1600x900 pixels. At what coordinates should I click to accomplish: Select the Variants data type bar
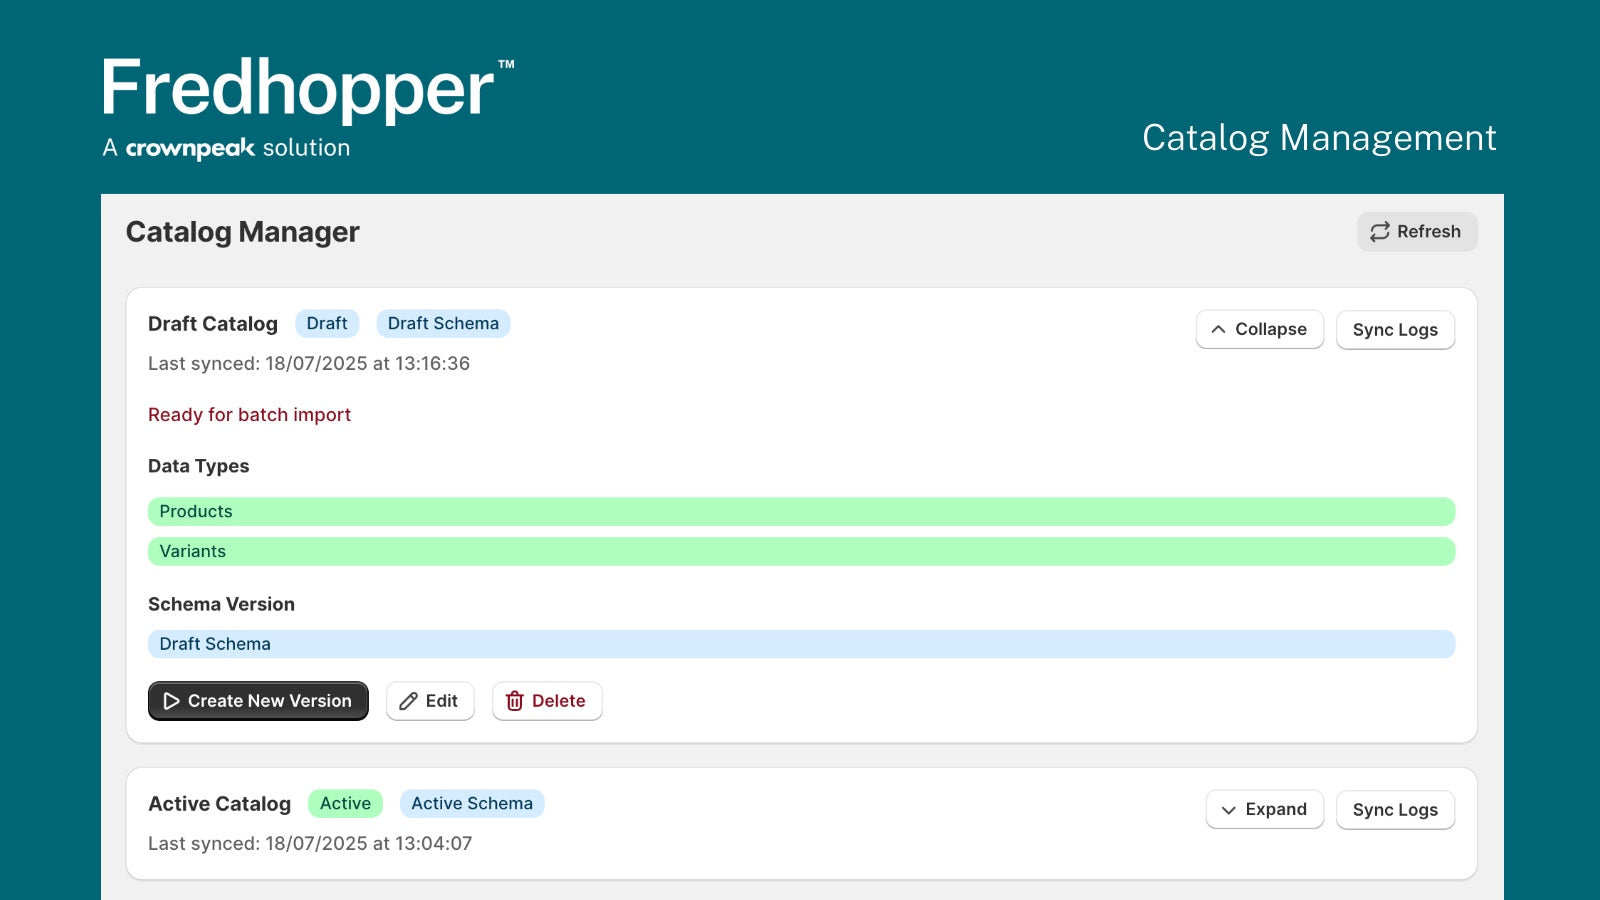click(801, 551)
